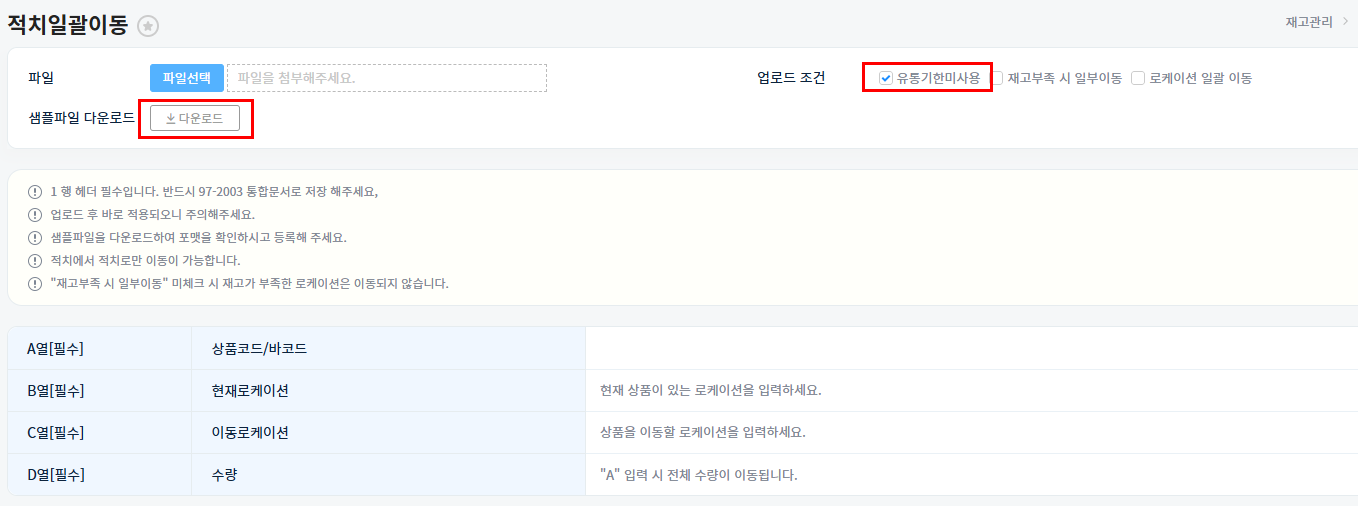The height and width of the screenshot is (506, 1358).
Task: Uncheck the 유통기한미사용 checkbox
Action: click(886, 78)
